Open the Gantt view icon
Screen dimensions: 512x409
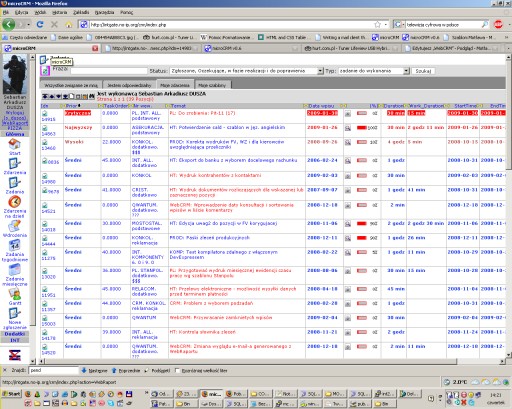[15, 294]
